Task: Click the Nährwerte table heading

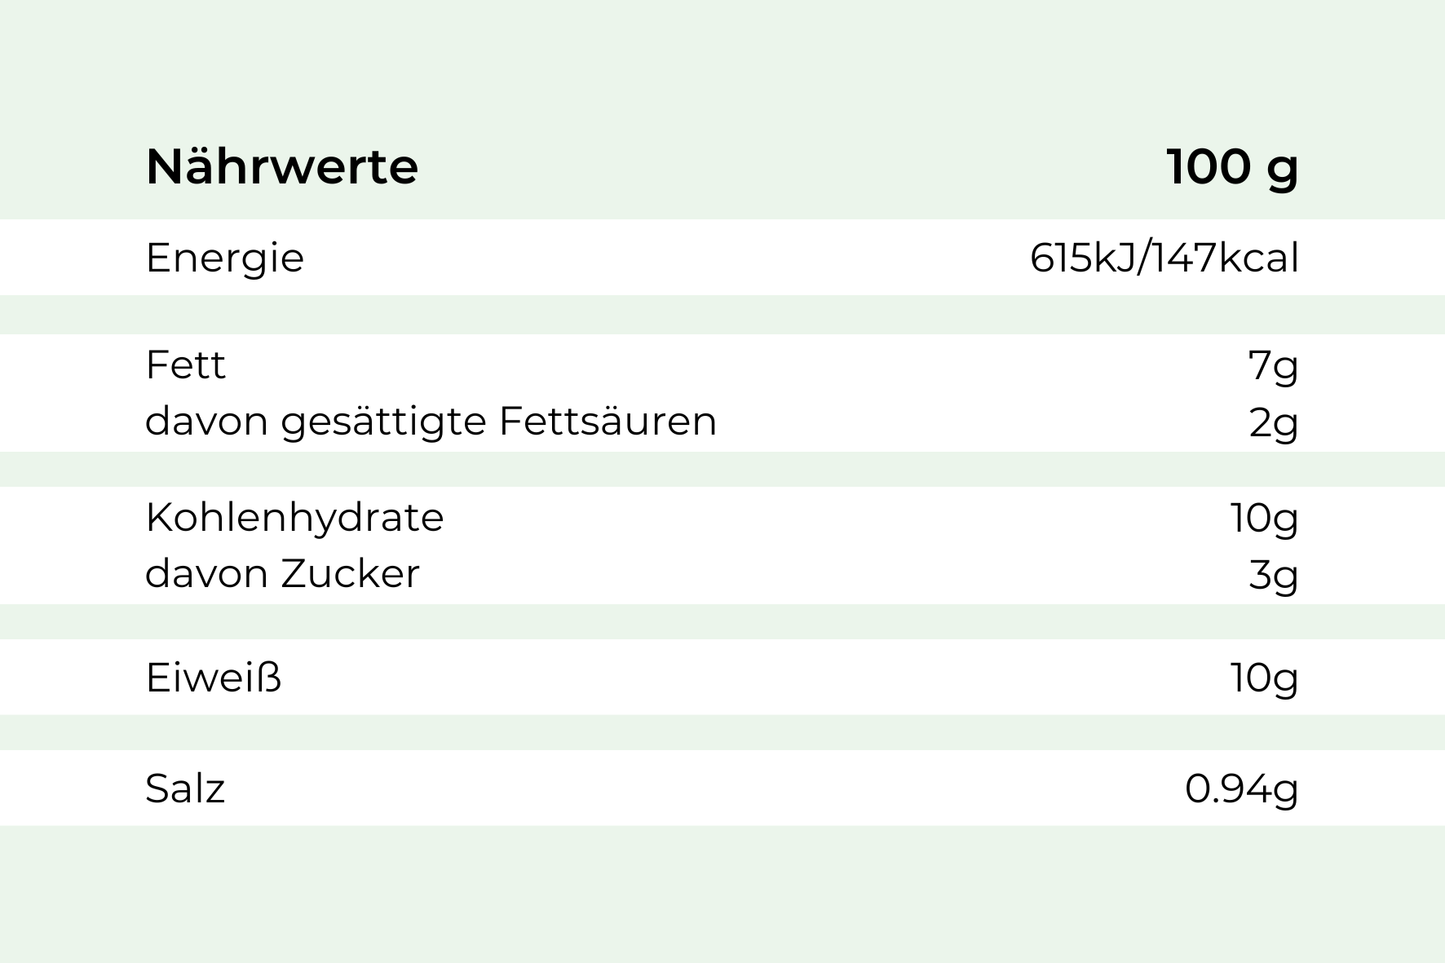Action: (x=281, y=166)
